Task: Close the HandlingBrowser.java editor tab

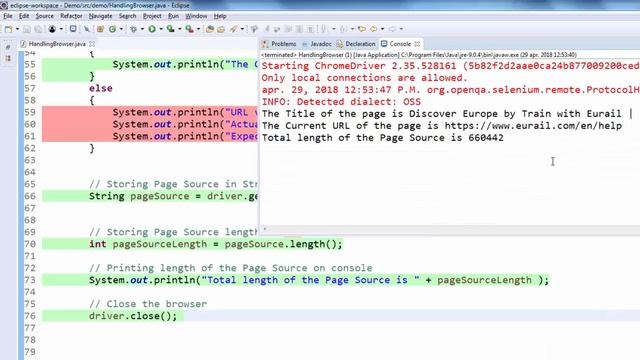Action: (92, 44)
